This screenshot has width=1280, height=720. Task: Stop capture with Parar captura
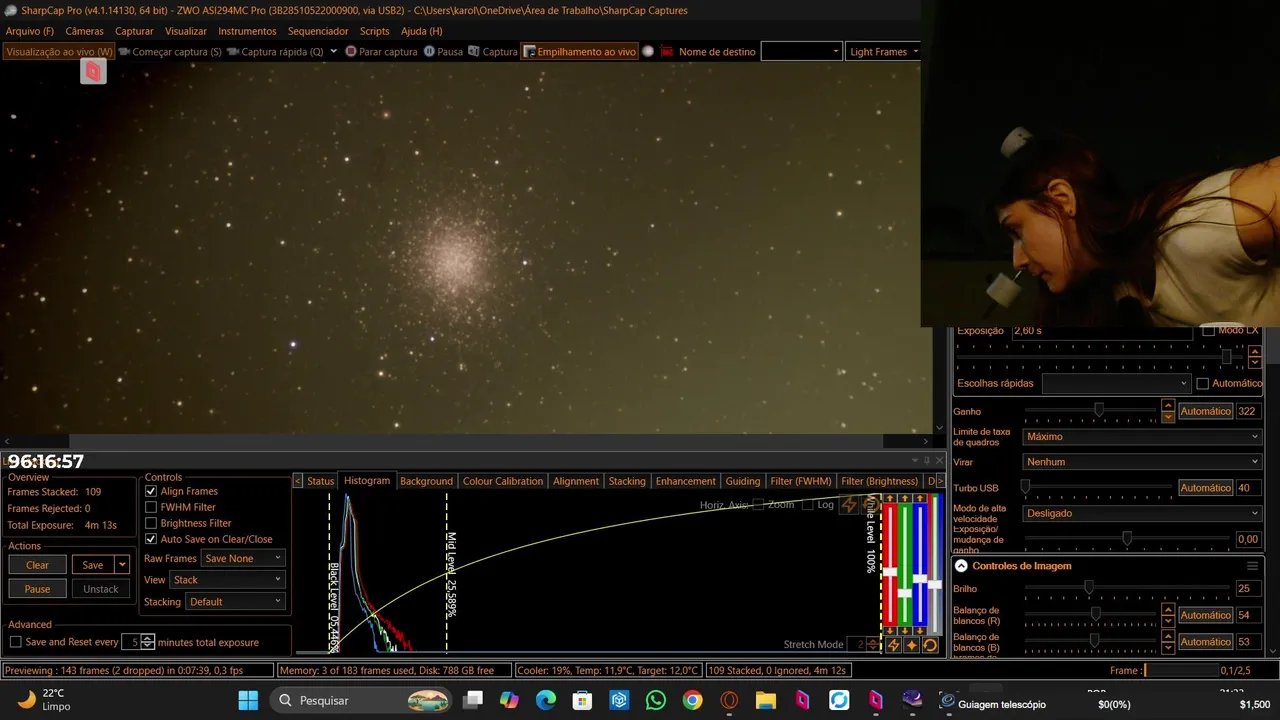381,52
